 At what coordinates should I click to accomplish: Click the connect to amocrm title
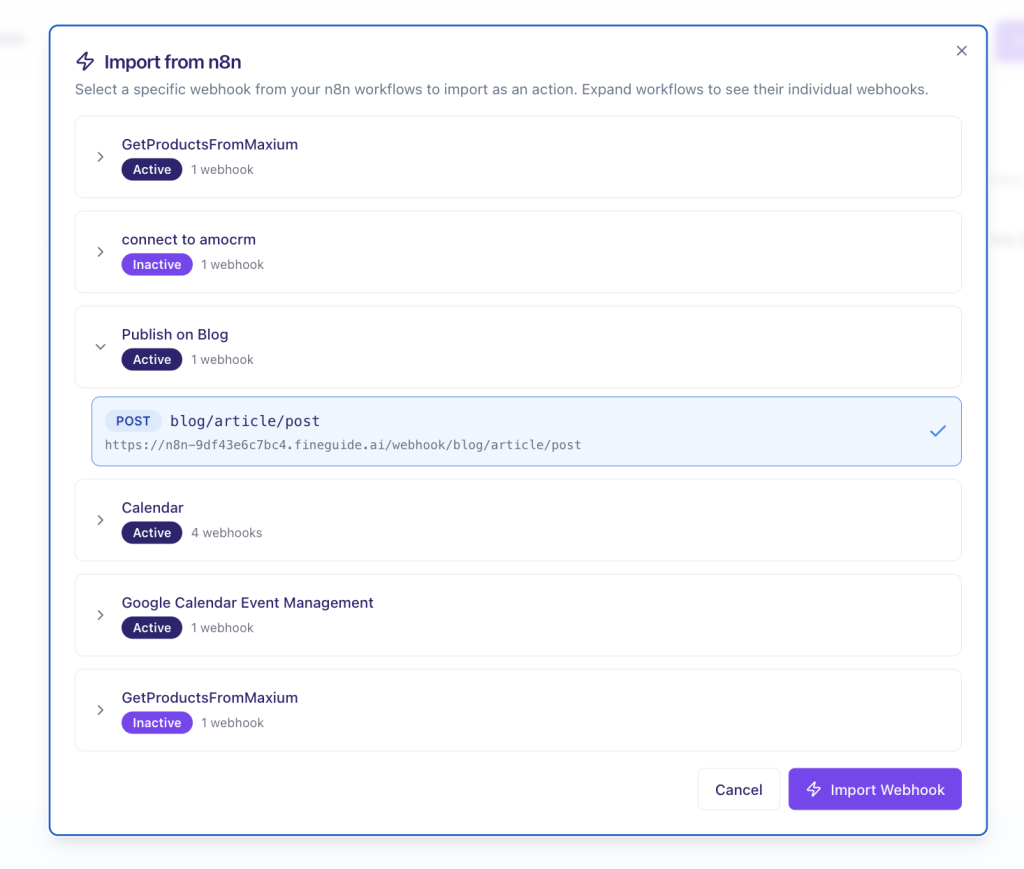(x=189, y=240)
